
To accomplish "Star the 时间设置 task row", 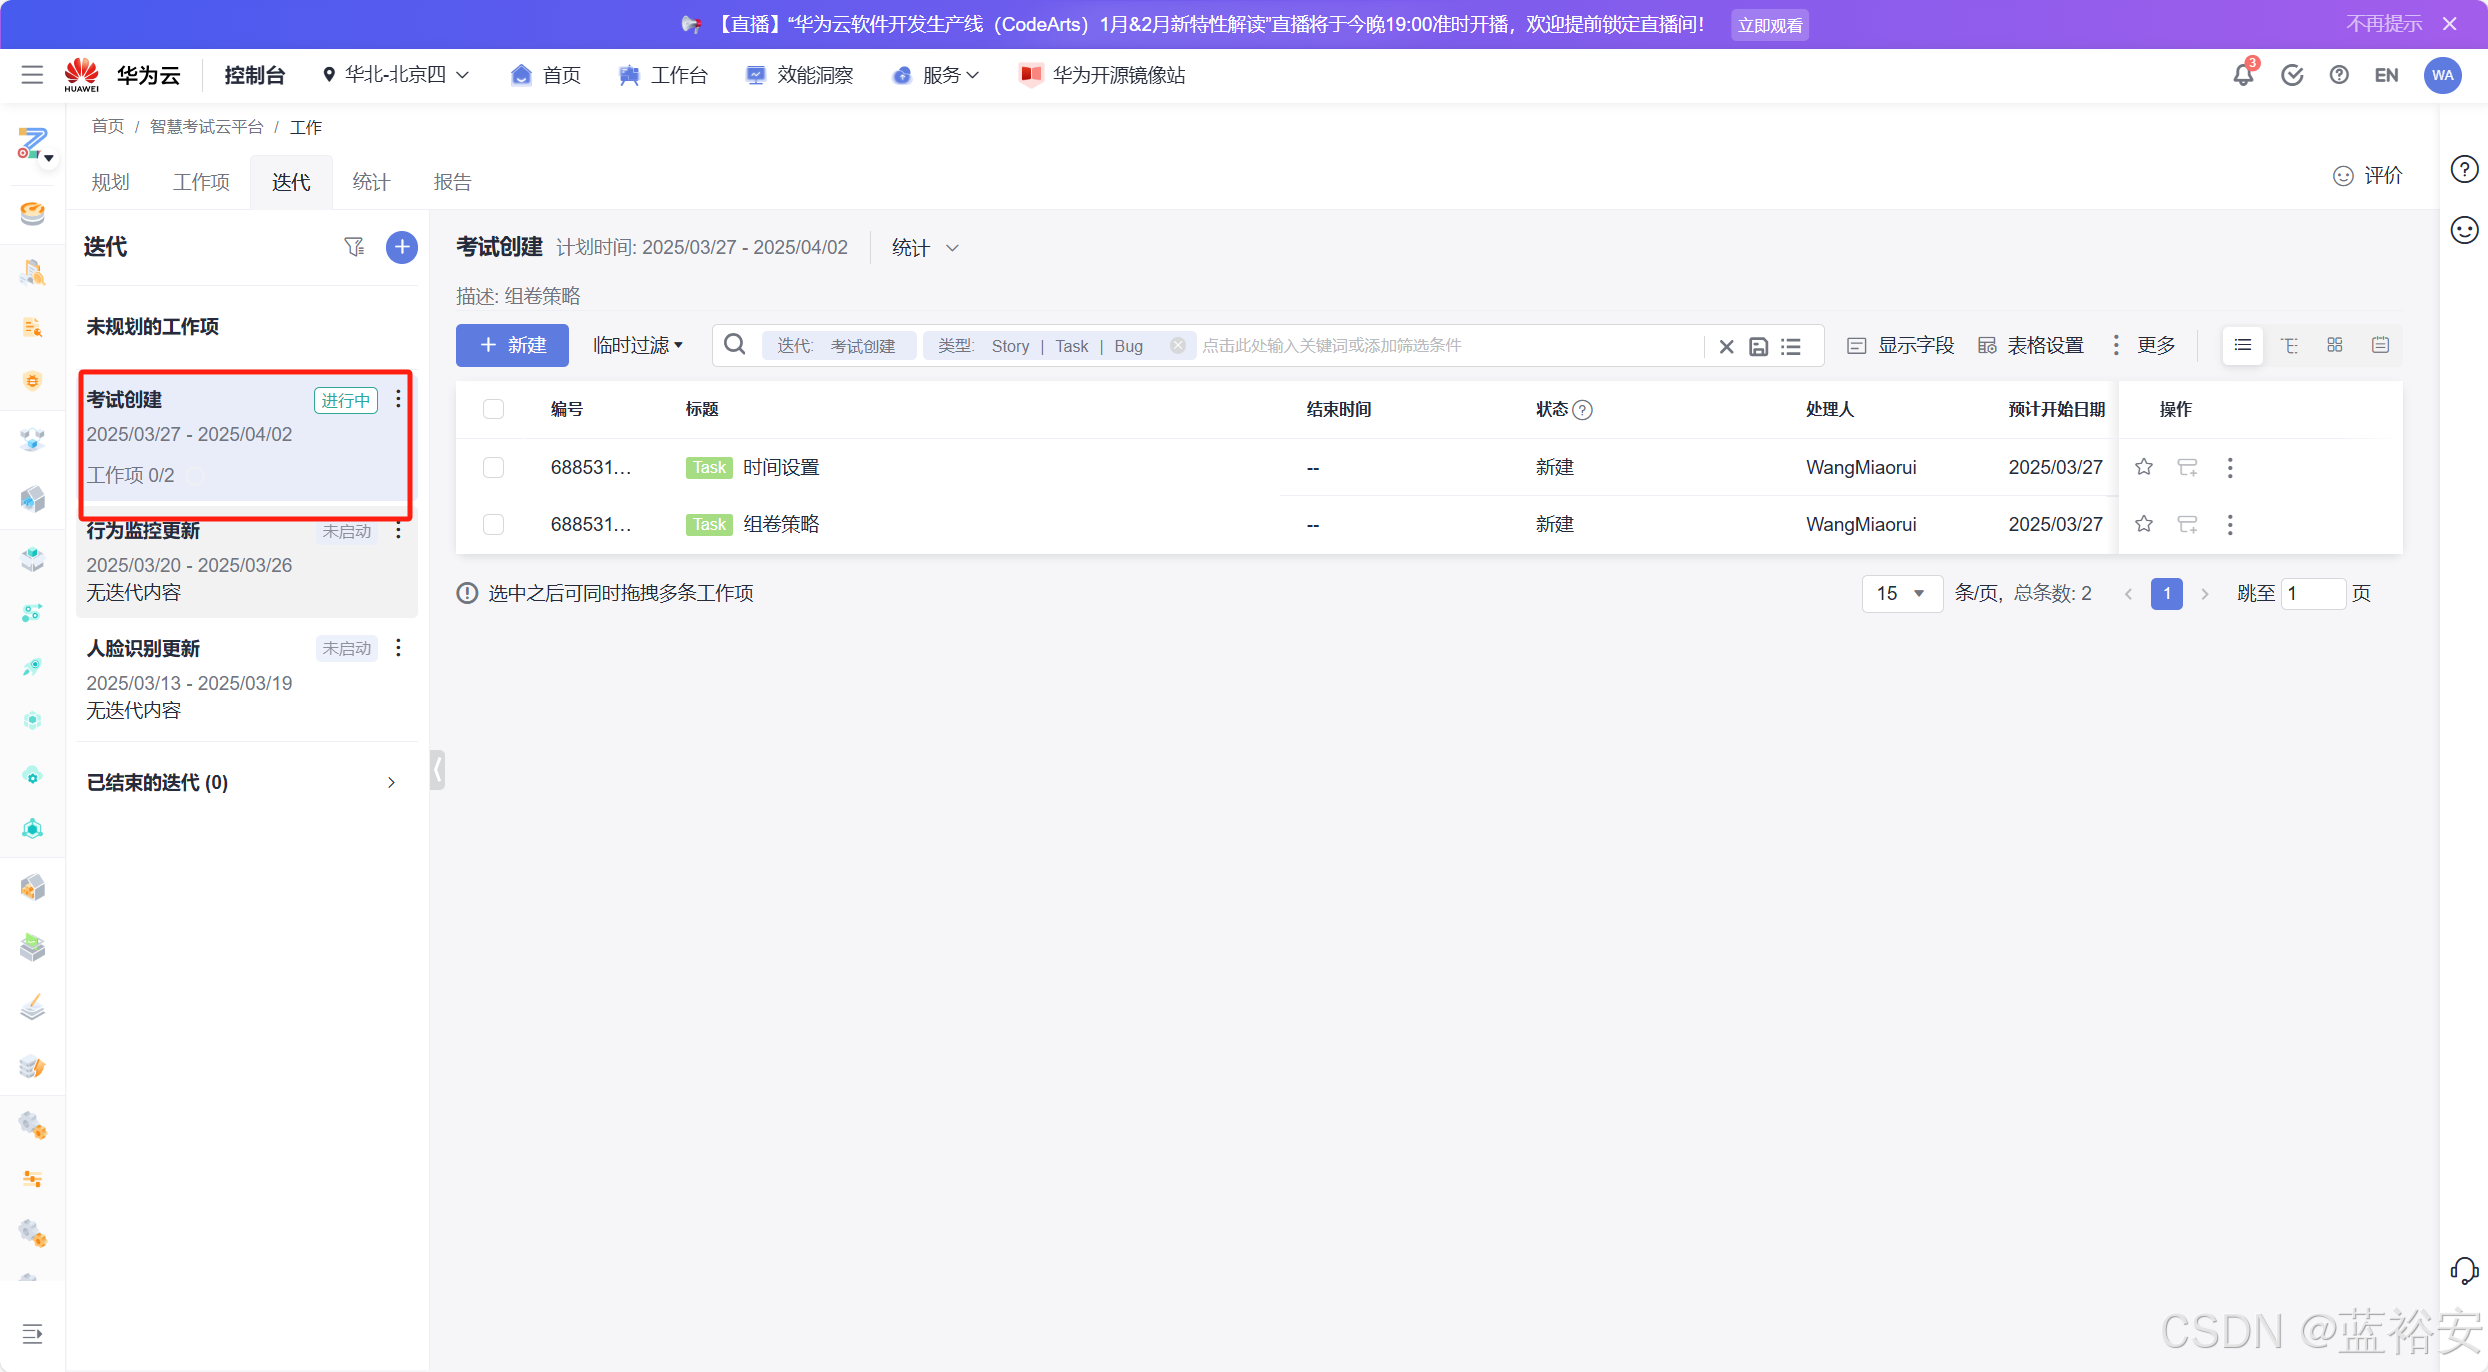I will pos(2143,467).
